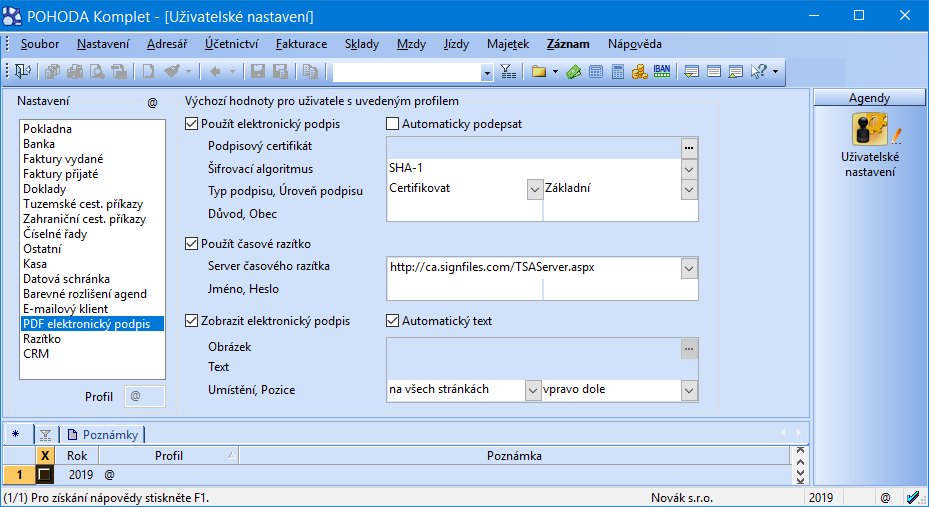Open the 'na všech stránkách' placement dropdown

[x=533, y=390]
